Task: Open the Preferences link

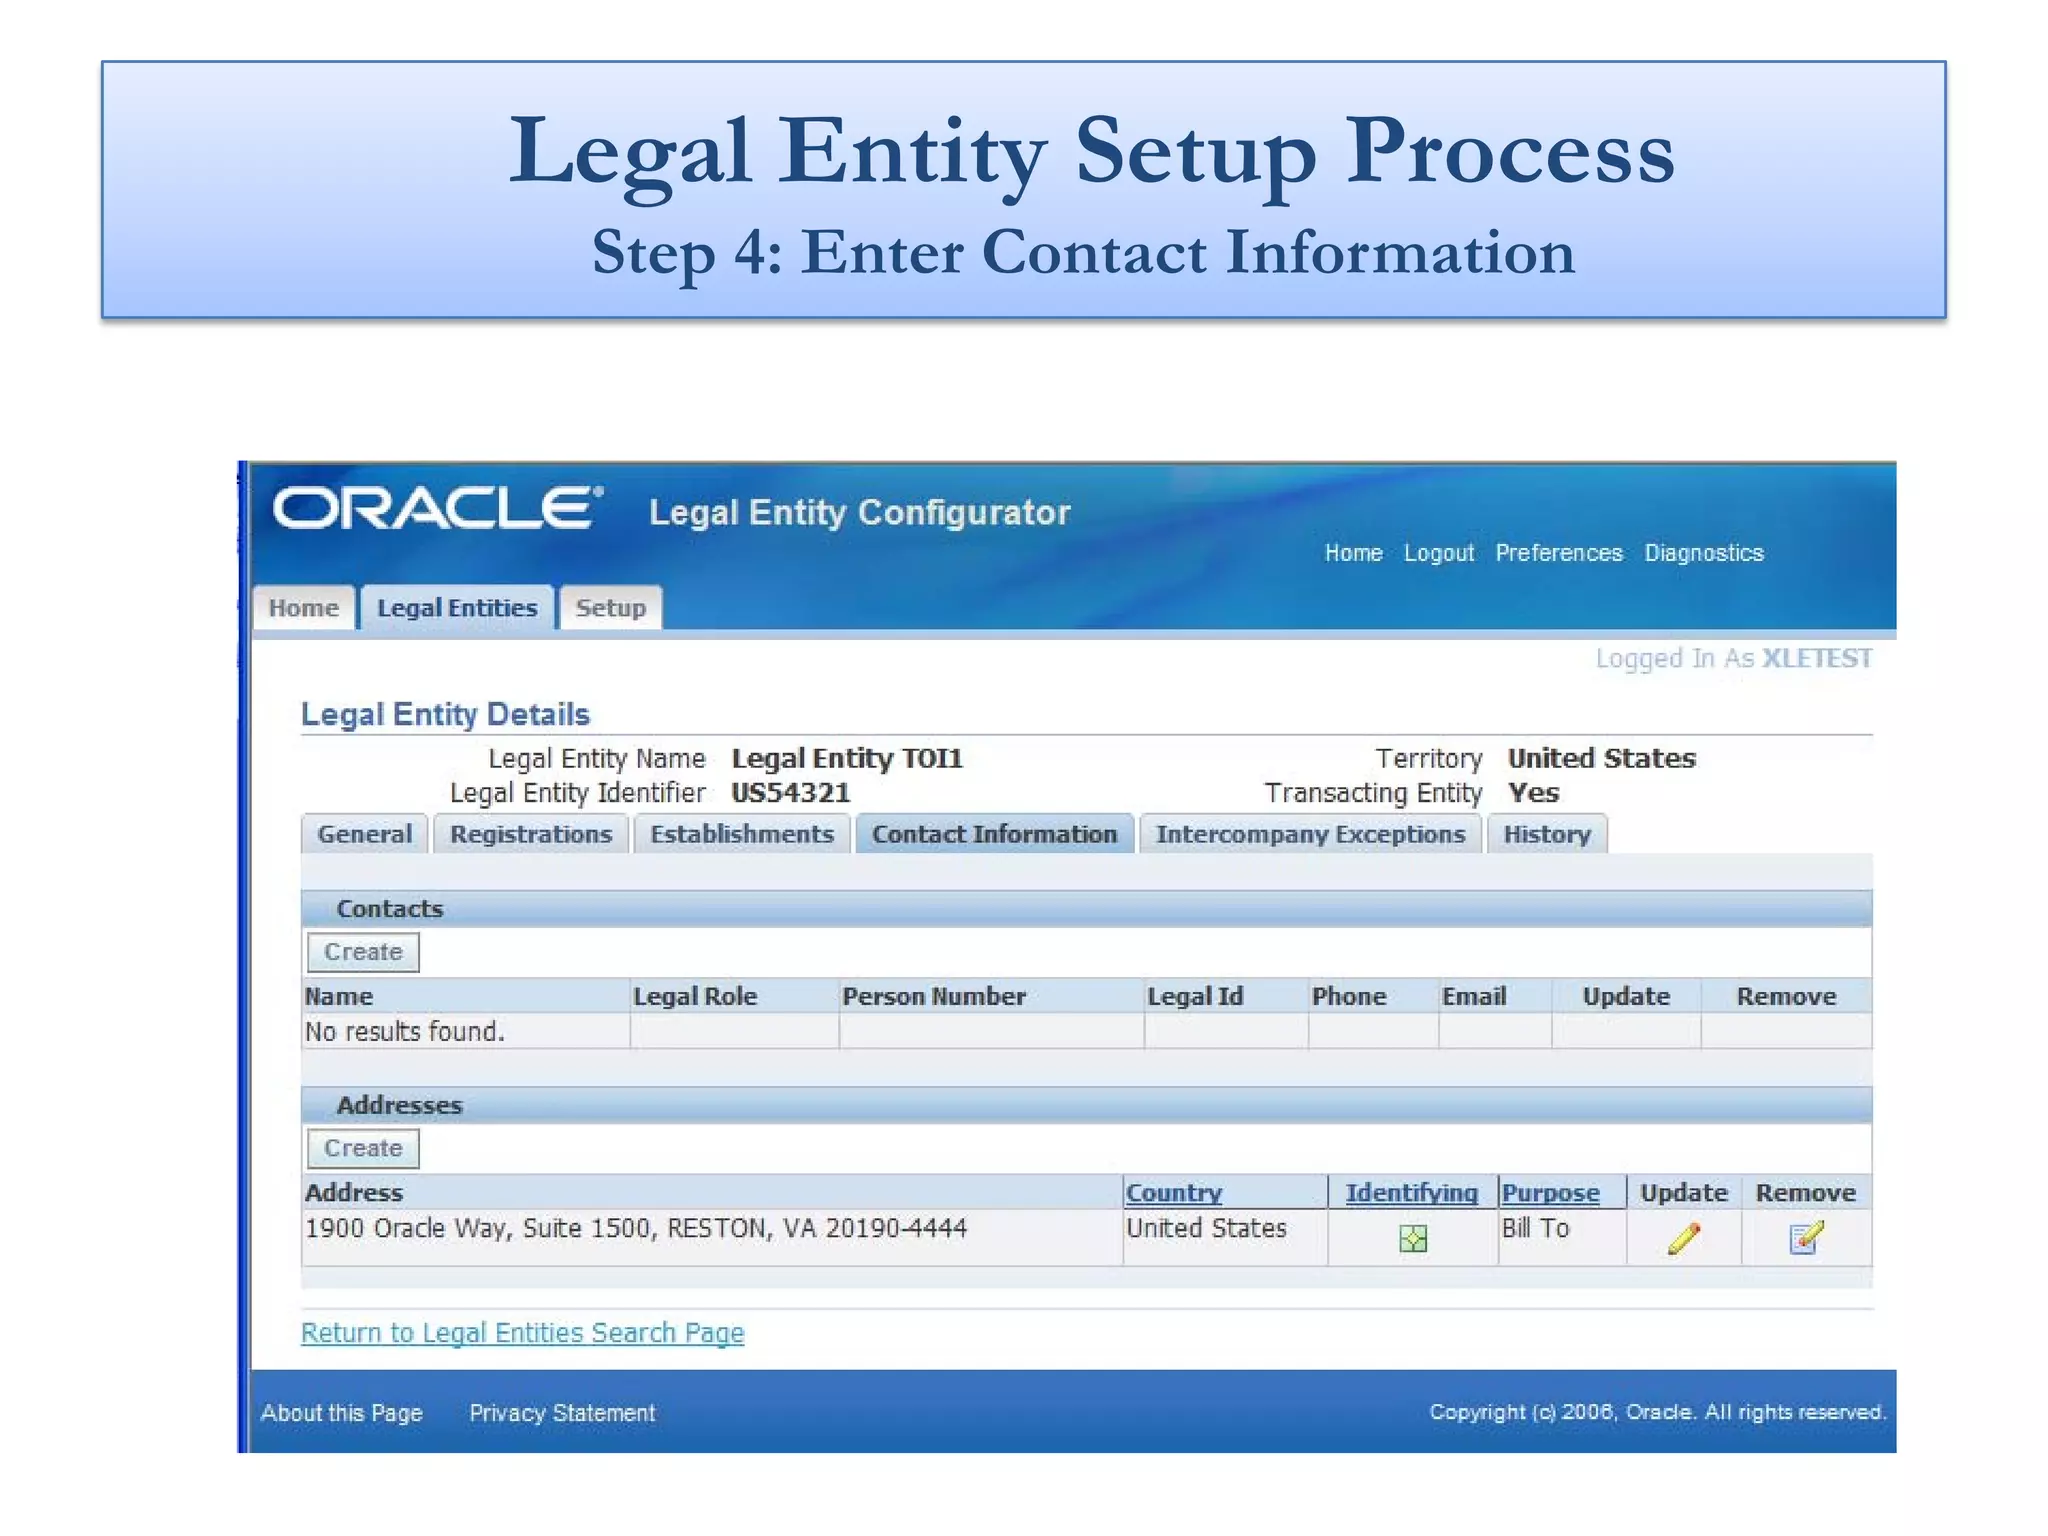Action: click(x=1559, y=553)
